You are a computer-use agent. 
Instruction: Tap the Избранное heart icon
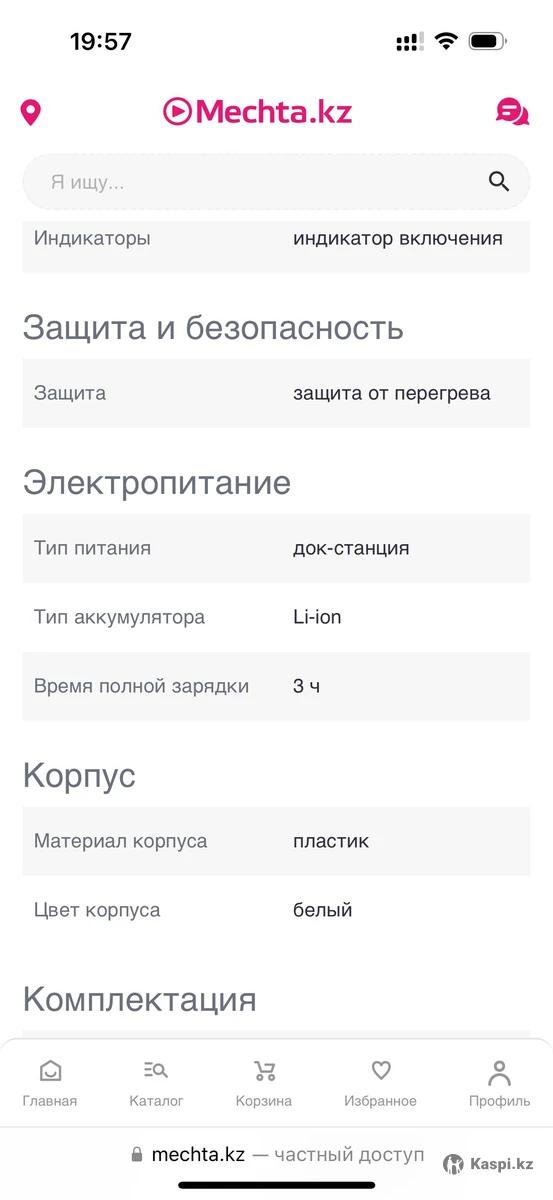(381, 1071)
